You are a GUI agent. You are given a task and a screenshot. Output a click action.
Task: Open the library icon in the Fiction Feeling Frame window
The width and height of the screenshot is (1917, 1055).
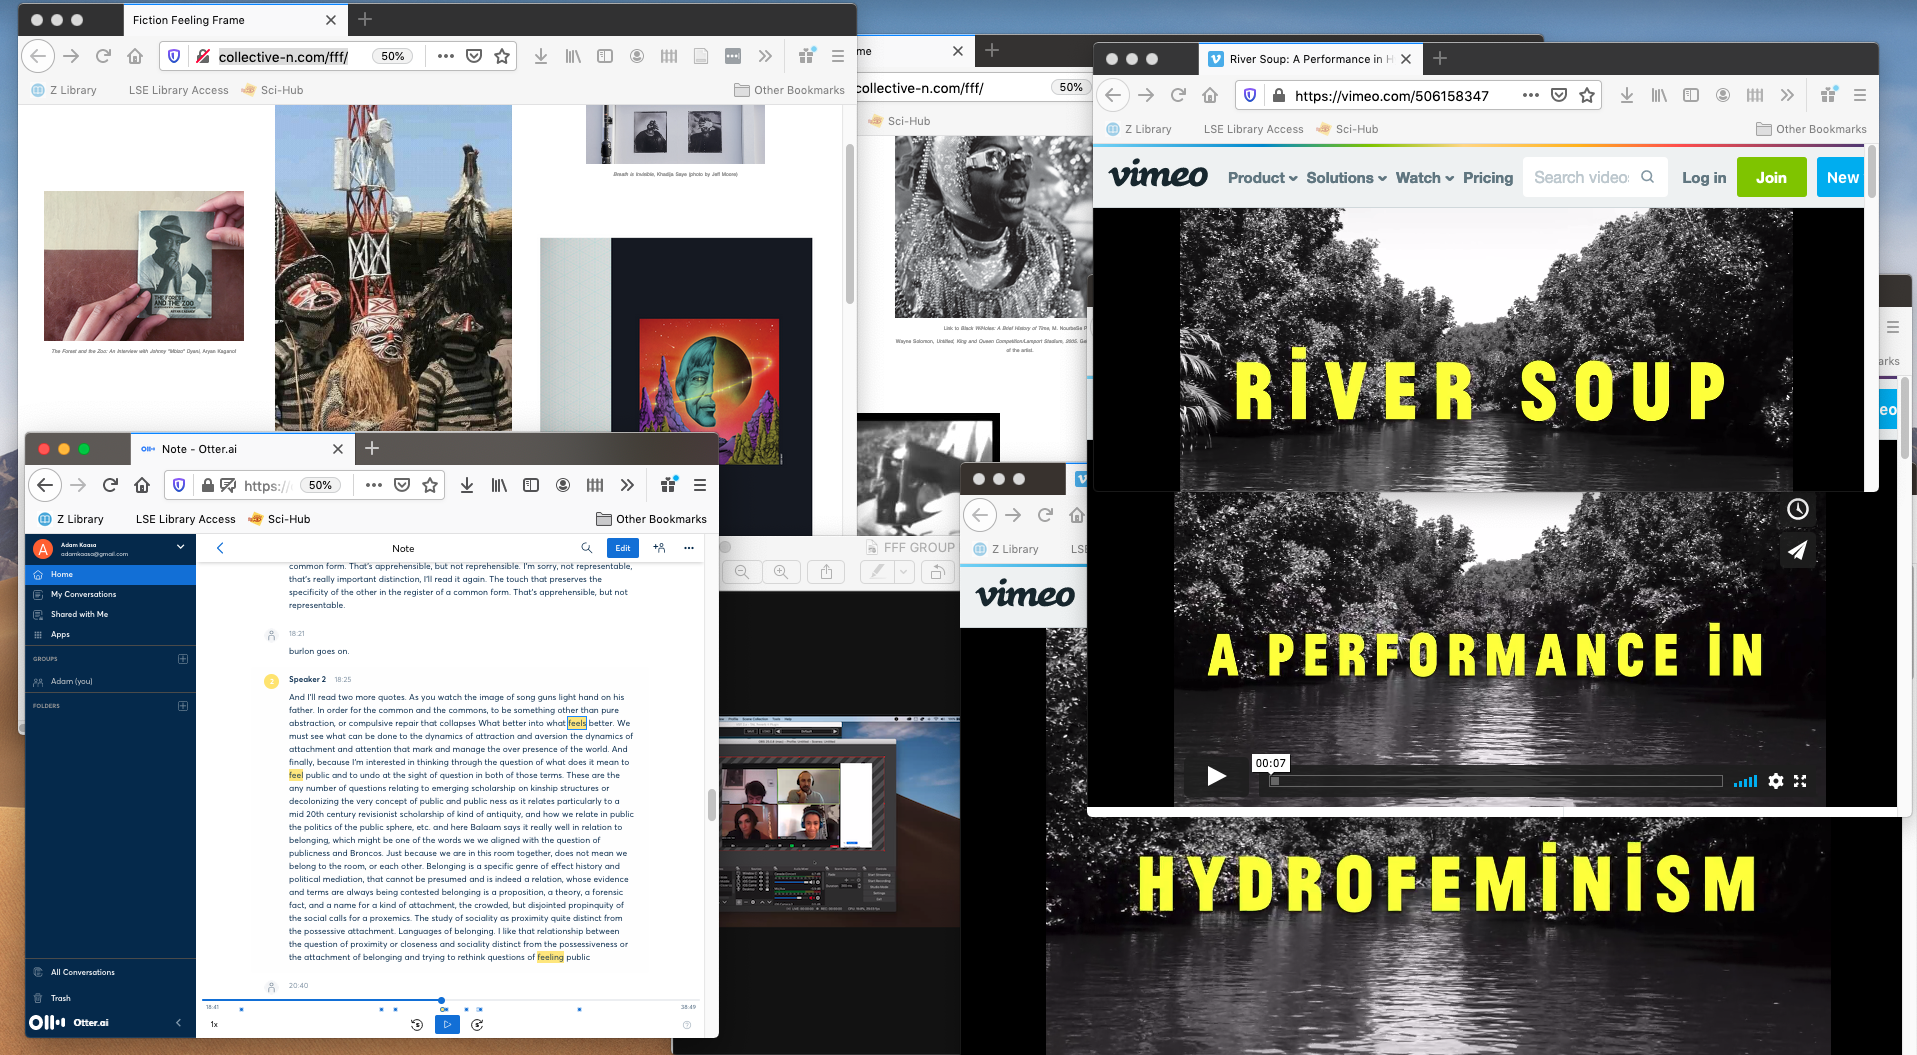[573, 57]
